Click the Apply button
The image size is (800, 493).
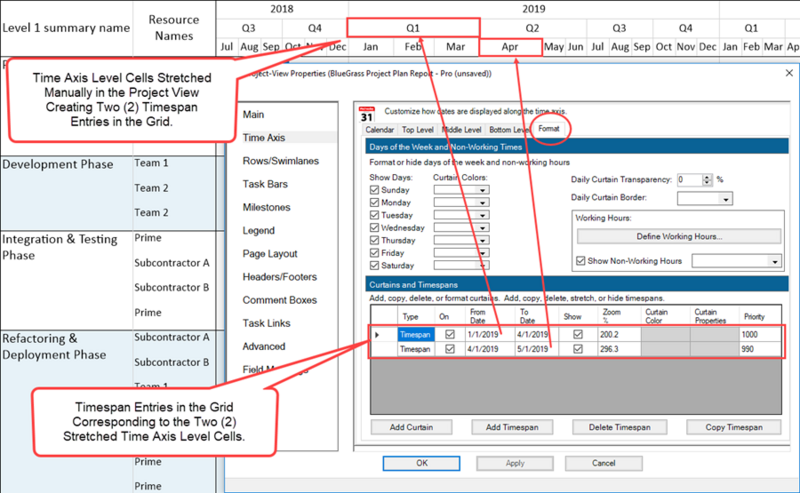[515, 463]
